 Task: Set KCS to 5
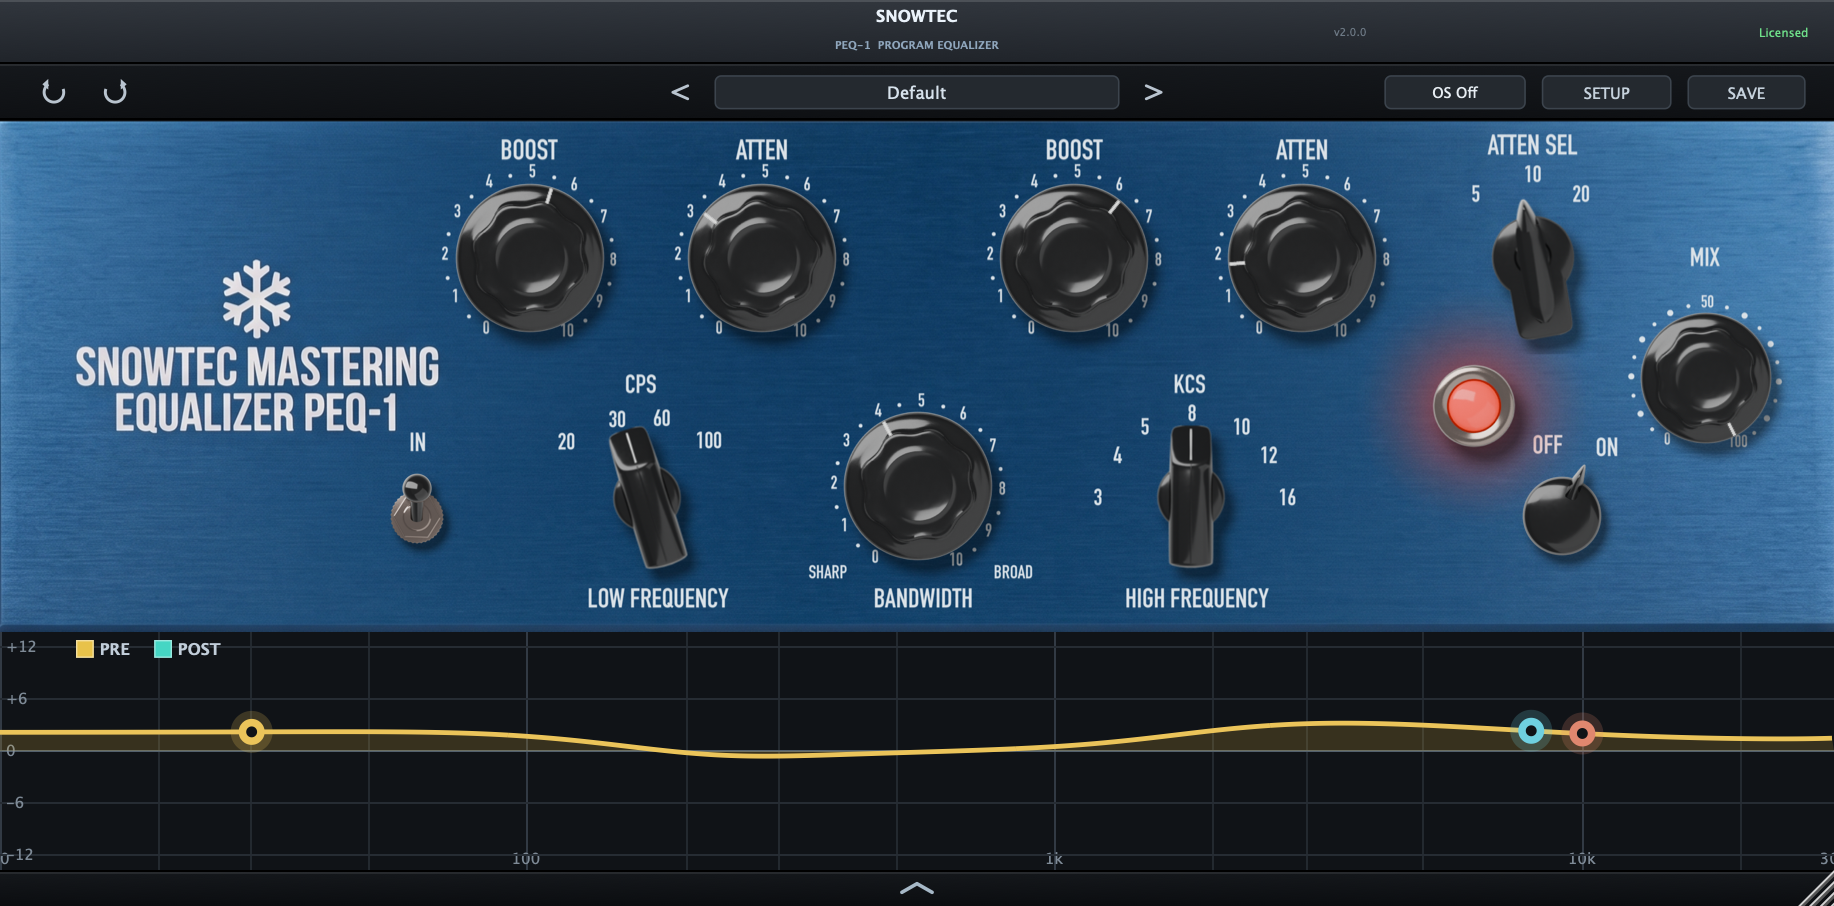click(1145, 427)
